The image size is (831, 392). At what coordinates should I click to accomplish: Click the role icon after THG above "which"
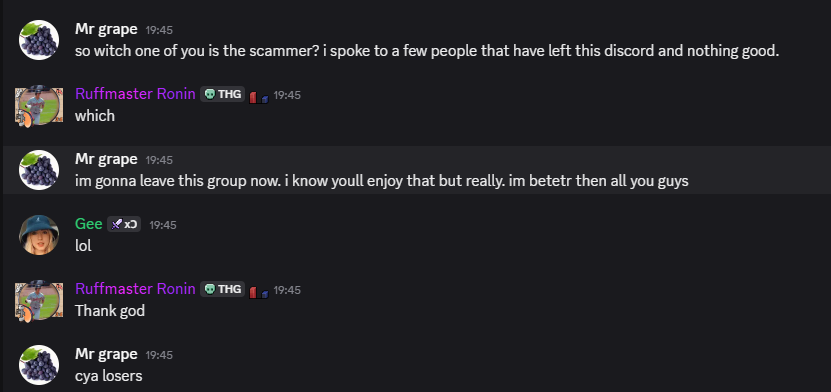pyautogui.click(x=259, y=97)
